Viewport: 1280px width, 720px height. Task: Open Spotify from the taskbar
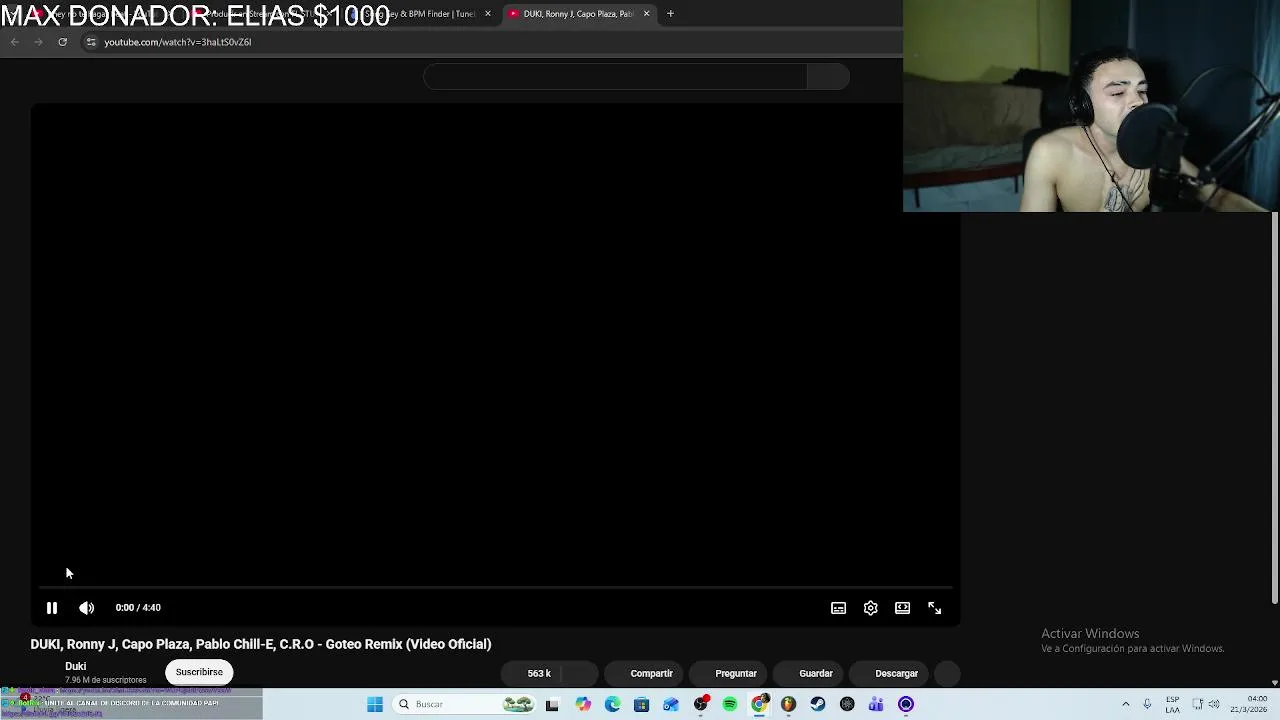coord(730,704)
